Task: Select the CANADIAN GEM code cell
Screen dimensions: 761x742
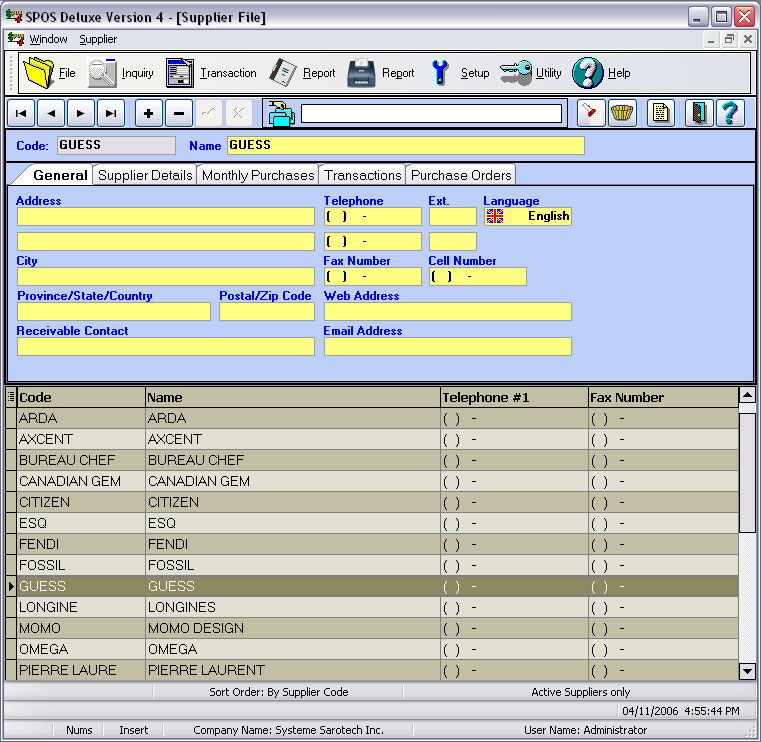Action: pos(81,481)
